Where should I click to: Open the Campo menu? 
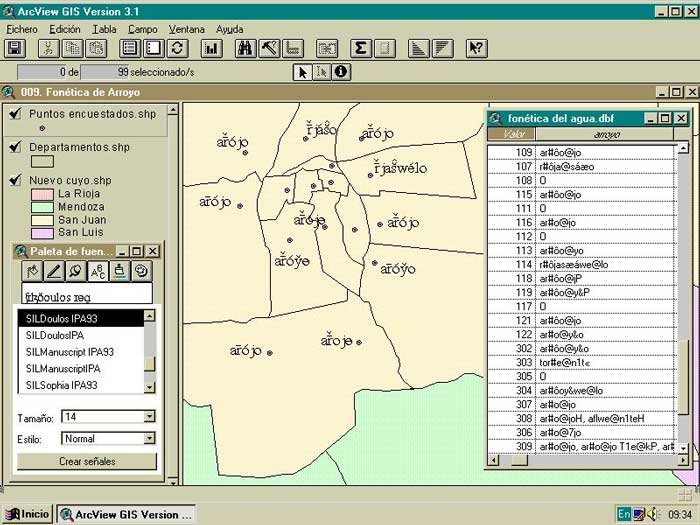click(142, 29)
